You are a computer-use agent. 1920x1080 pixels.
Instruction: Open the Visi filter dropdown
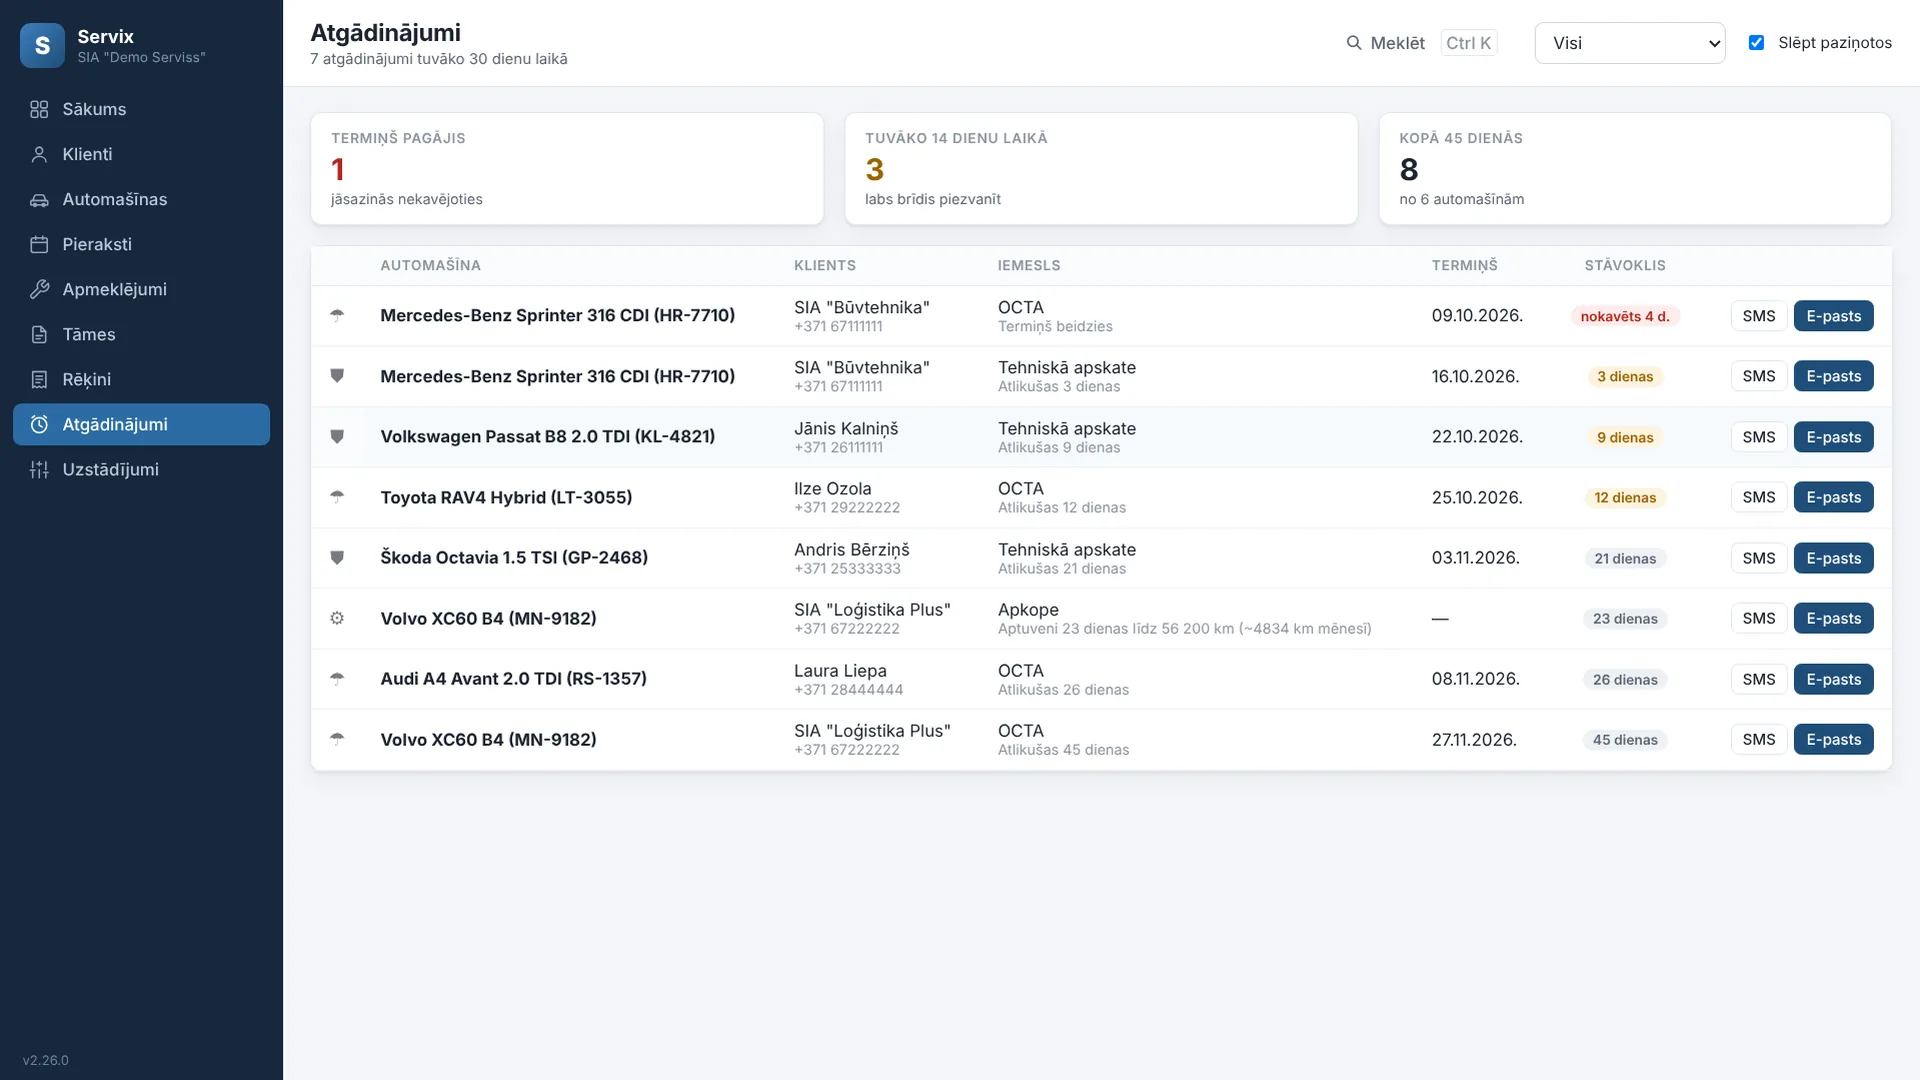1629,43
